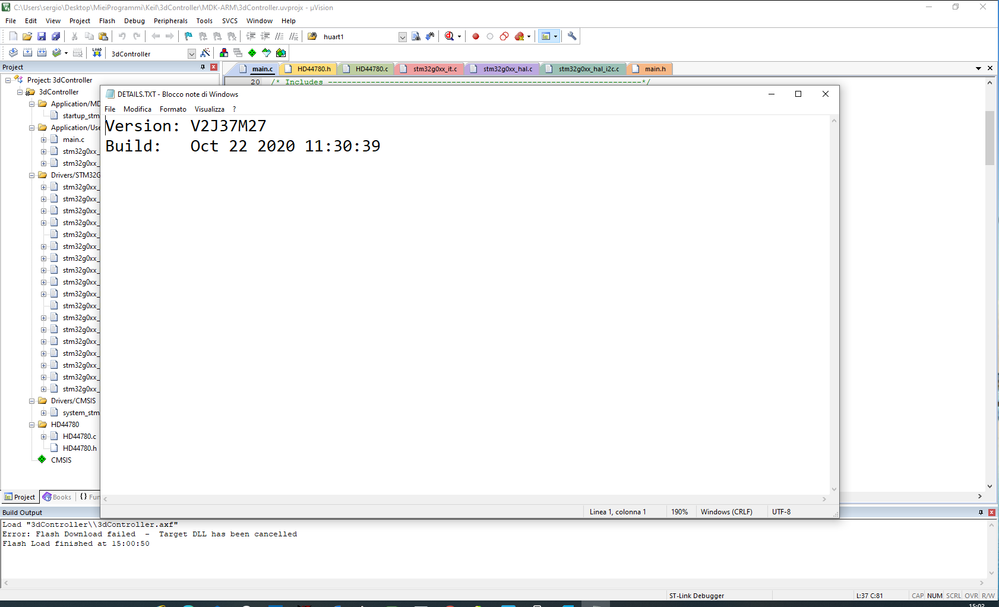Switch to stm32g0xx_it.c editor tab
Screen dimensions: 999x607
[x=429, y=69]
